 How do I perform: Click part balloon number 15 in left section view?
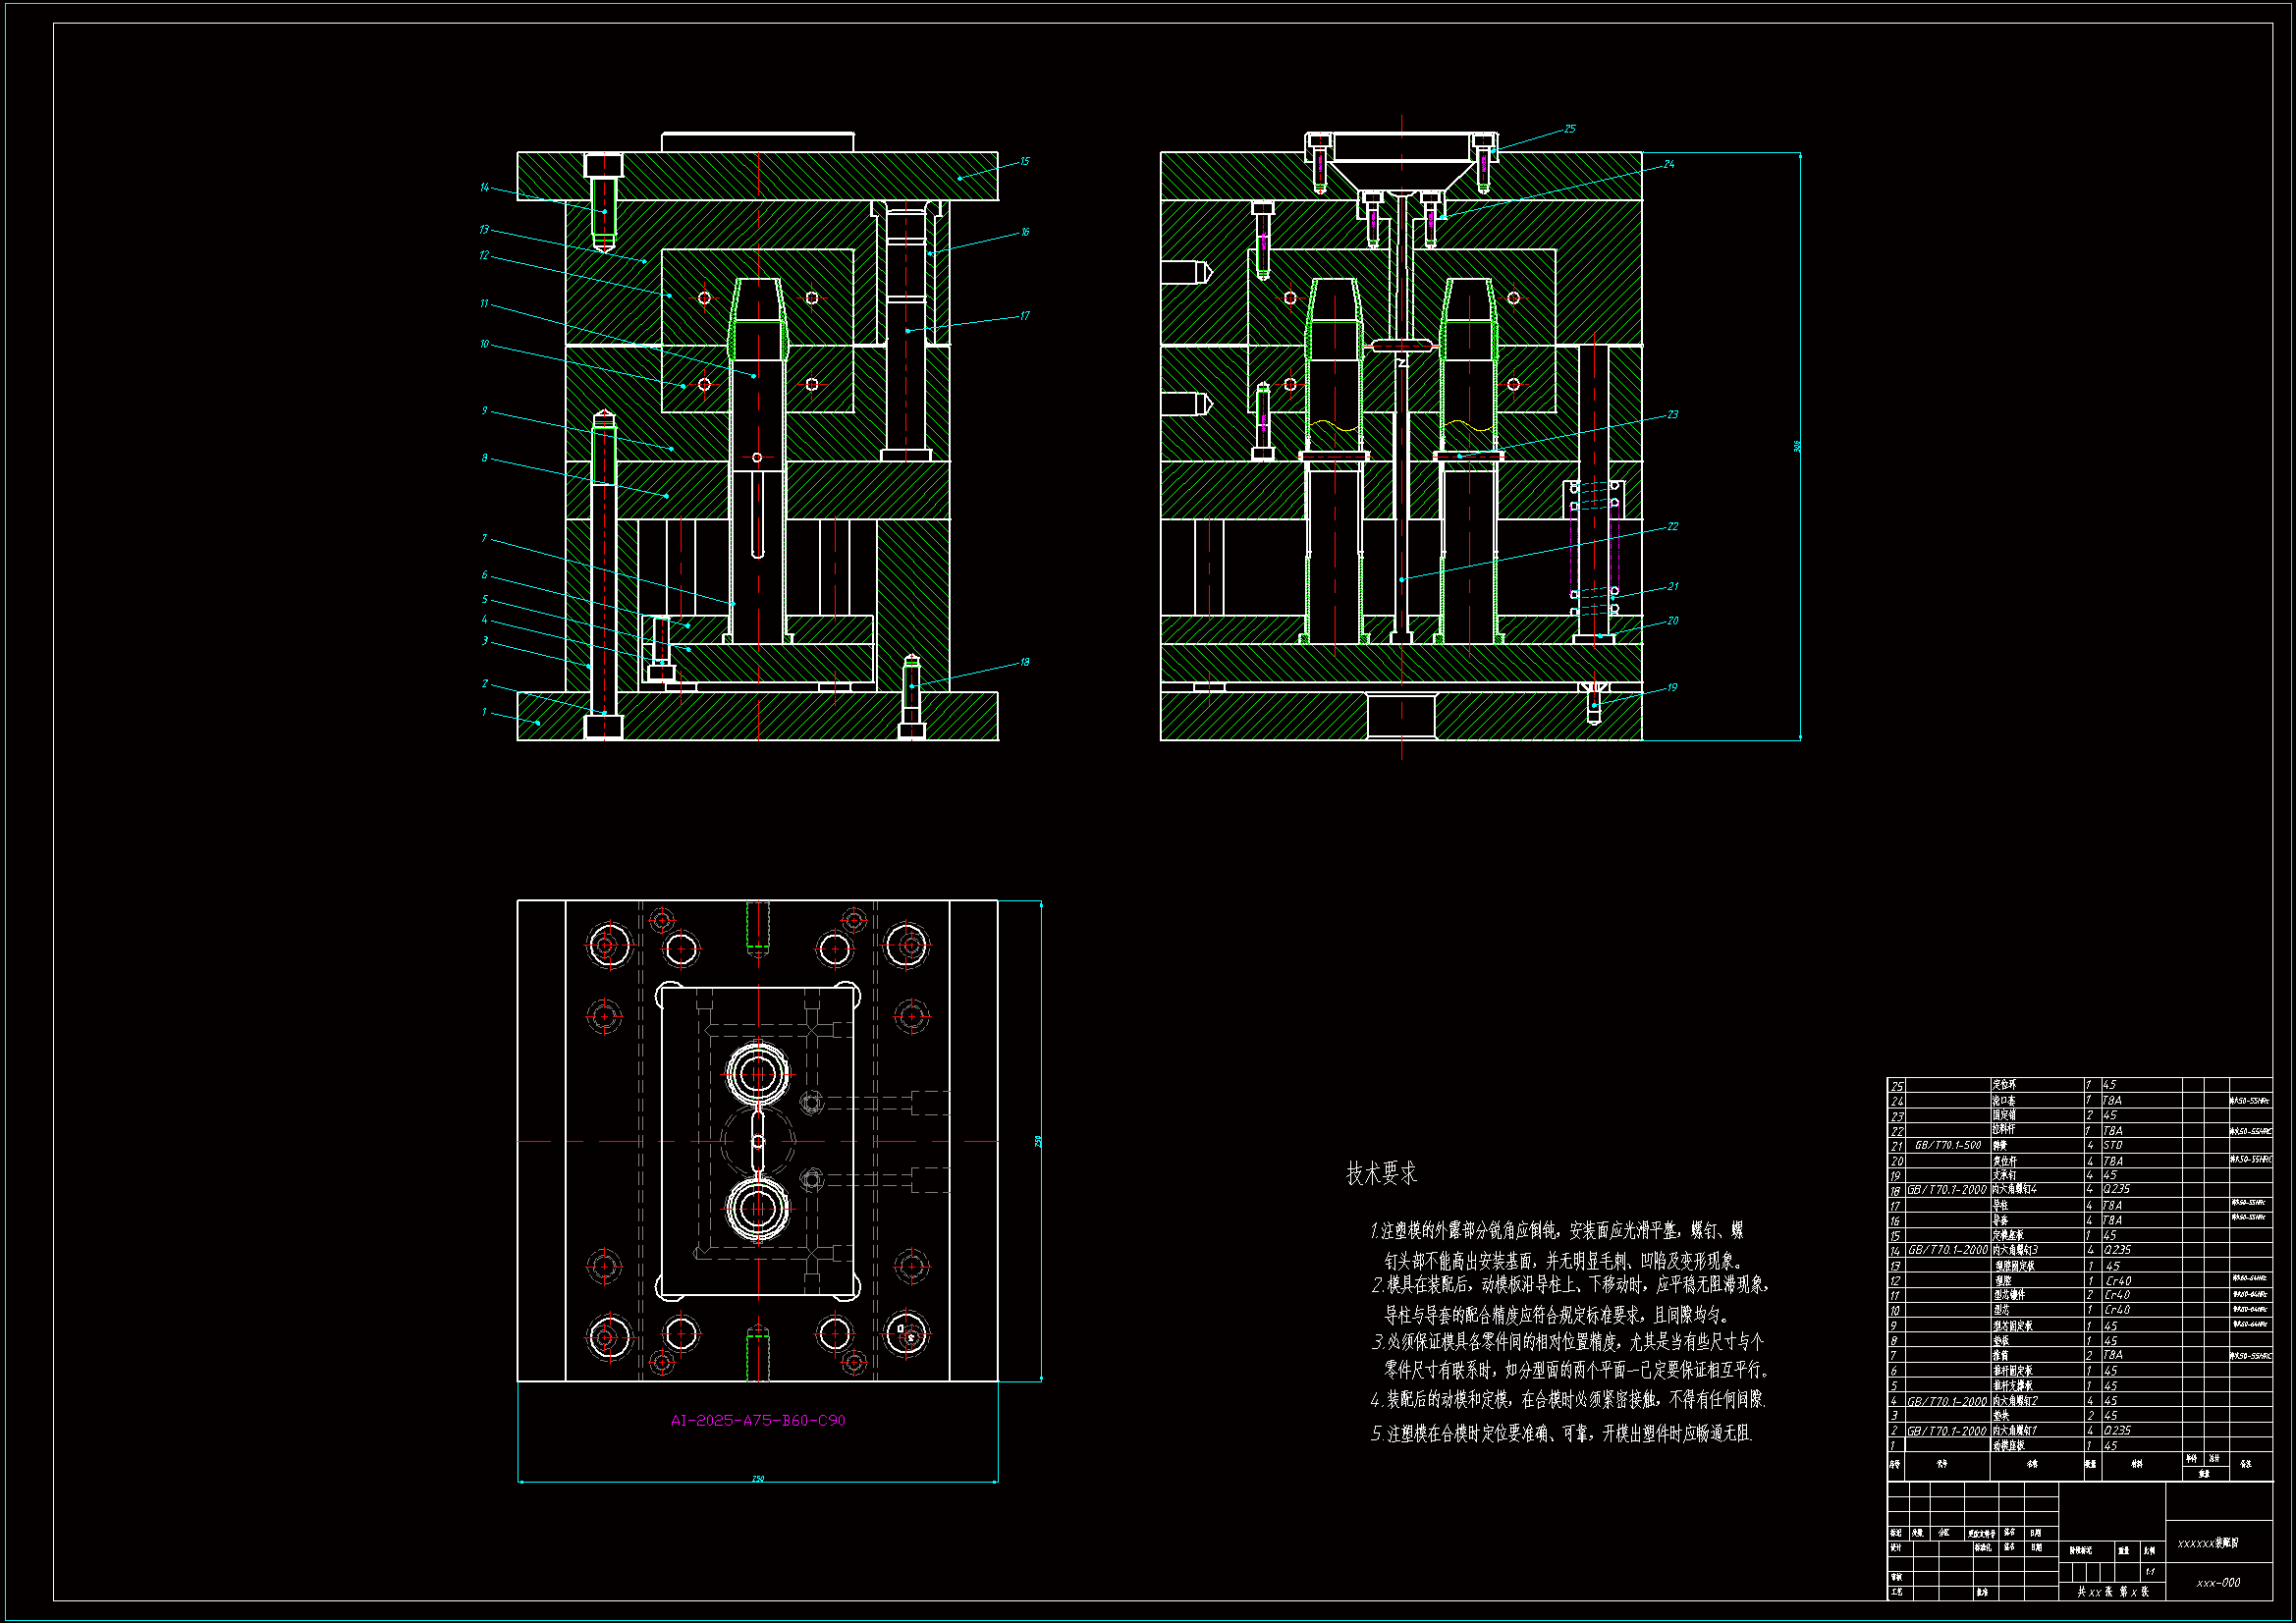pos(1024,161)
